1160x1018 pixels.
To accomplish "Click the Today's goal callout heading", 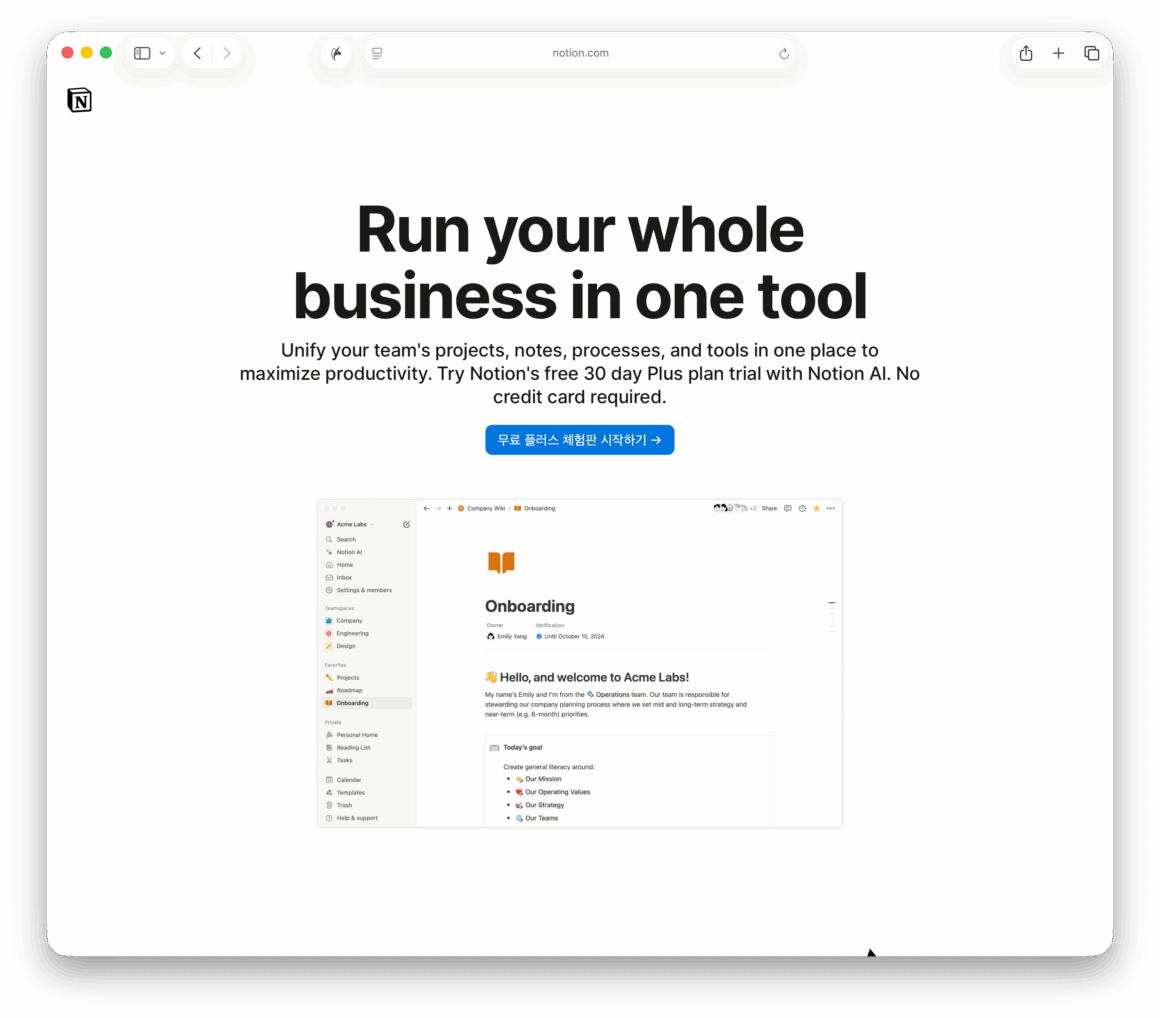I will [522, 747].
